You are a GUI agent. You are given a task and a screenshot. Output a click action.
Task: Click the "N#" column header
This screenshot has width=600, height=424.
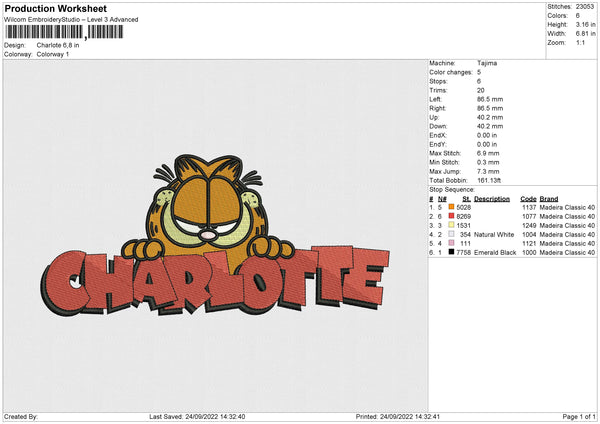coord(442,199)
